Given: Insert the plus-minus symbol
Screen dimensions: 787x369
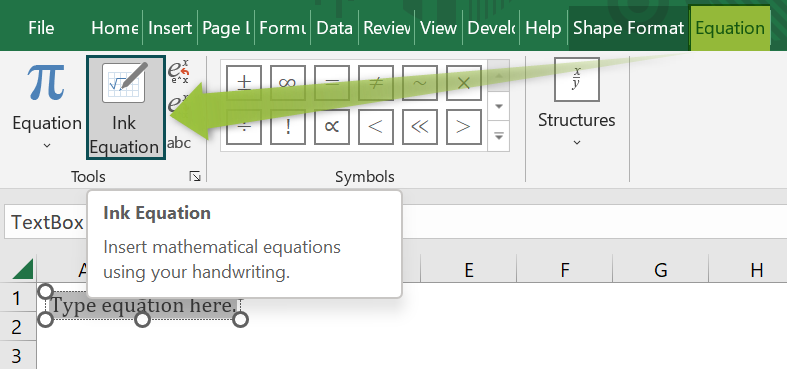Looking at the screenshot, I should tap(244, 83).
